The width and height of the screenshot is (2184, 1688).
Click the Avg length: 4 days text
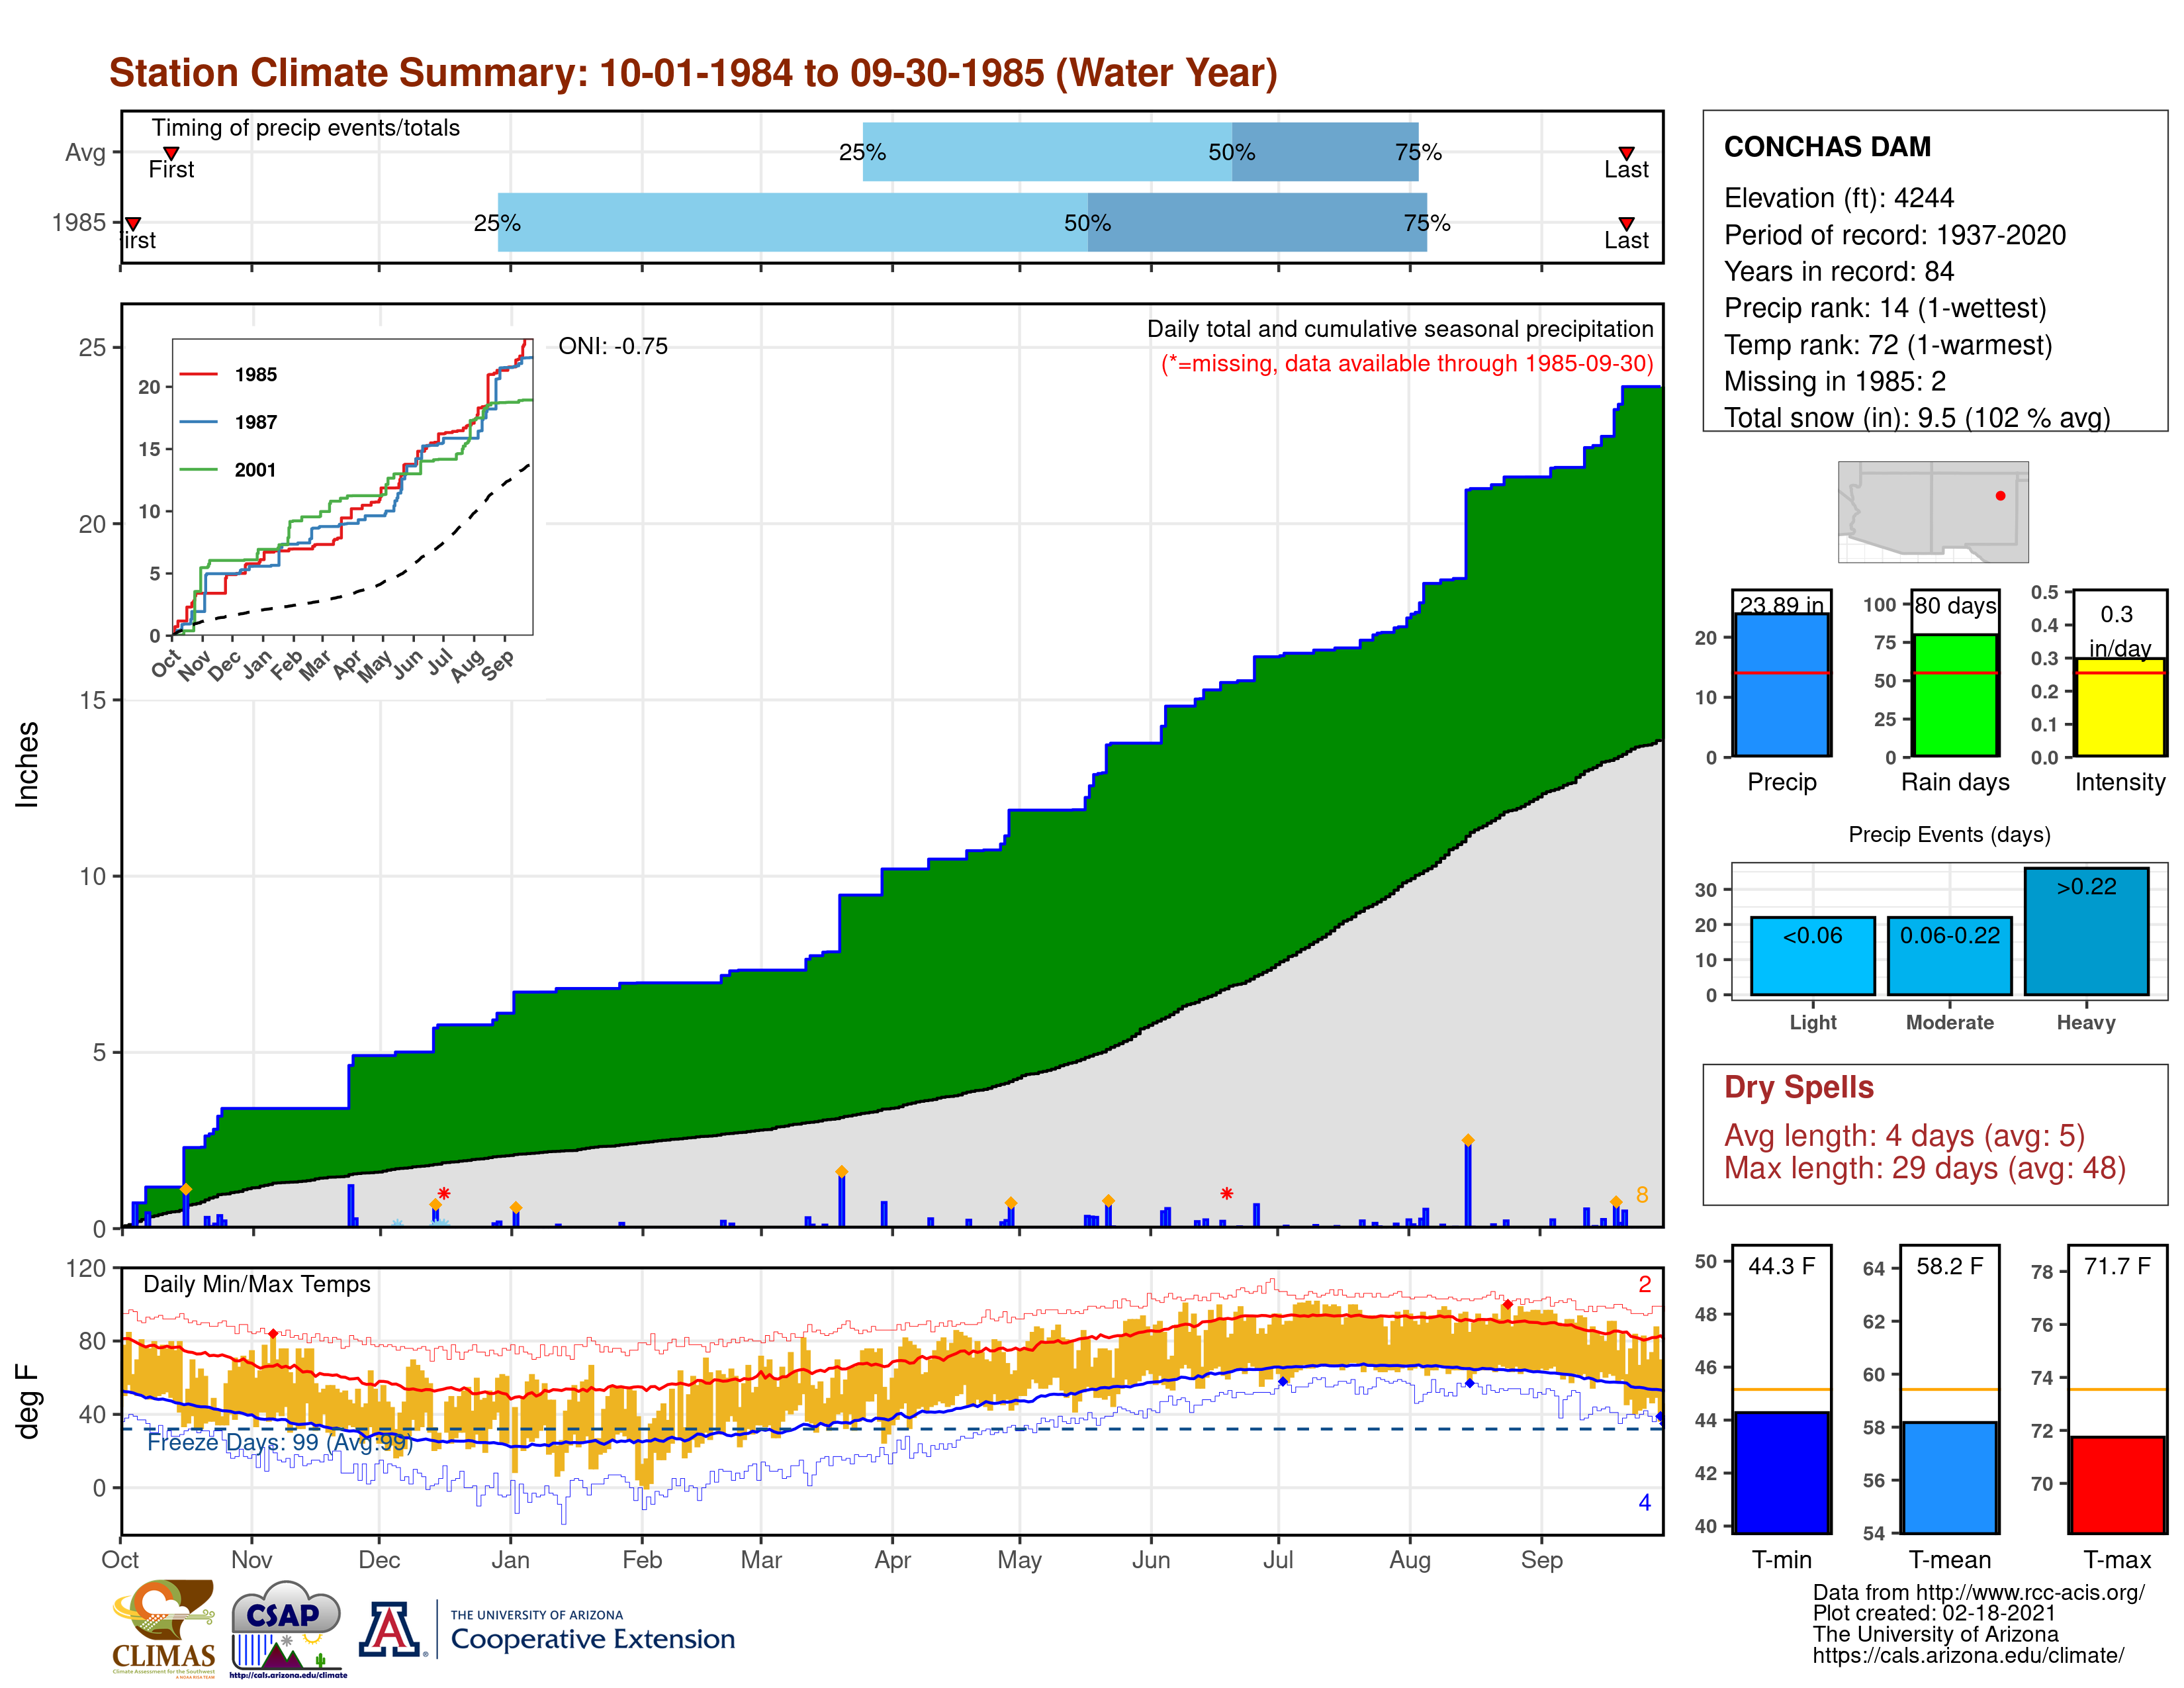pyautogui.click(x=1904, y=1136)
